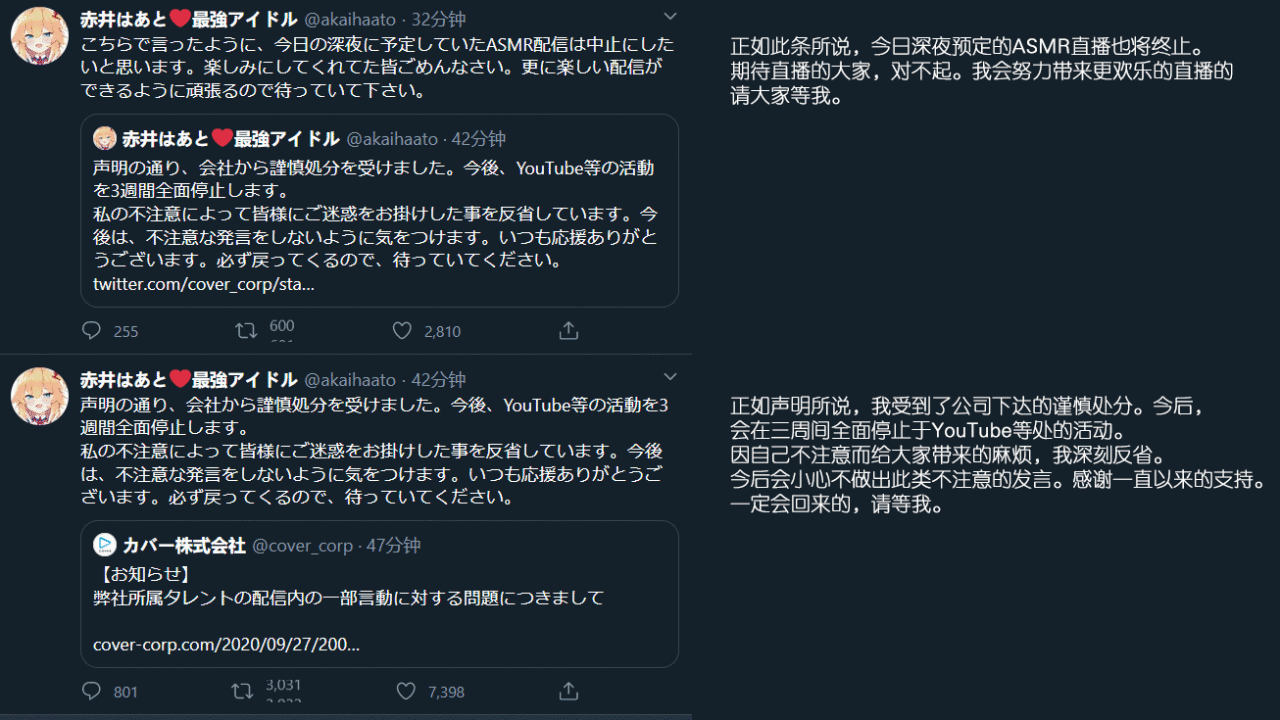Screen dimensions: 1280x720
Task: Retweet the suspension announcement tweet
Action: click(x=242, y=691)
